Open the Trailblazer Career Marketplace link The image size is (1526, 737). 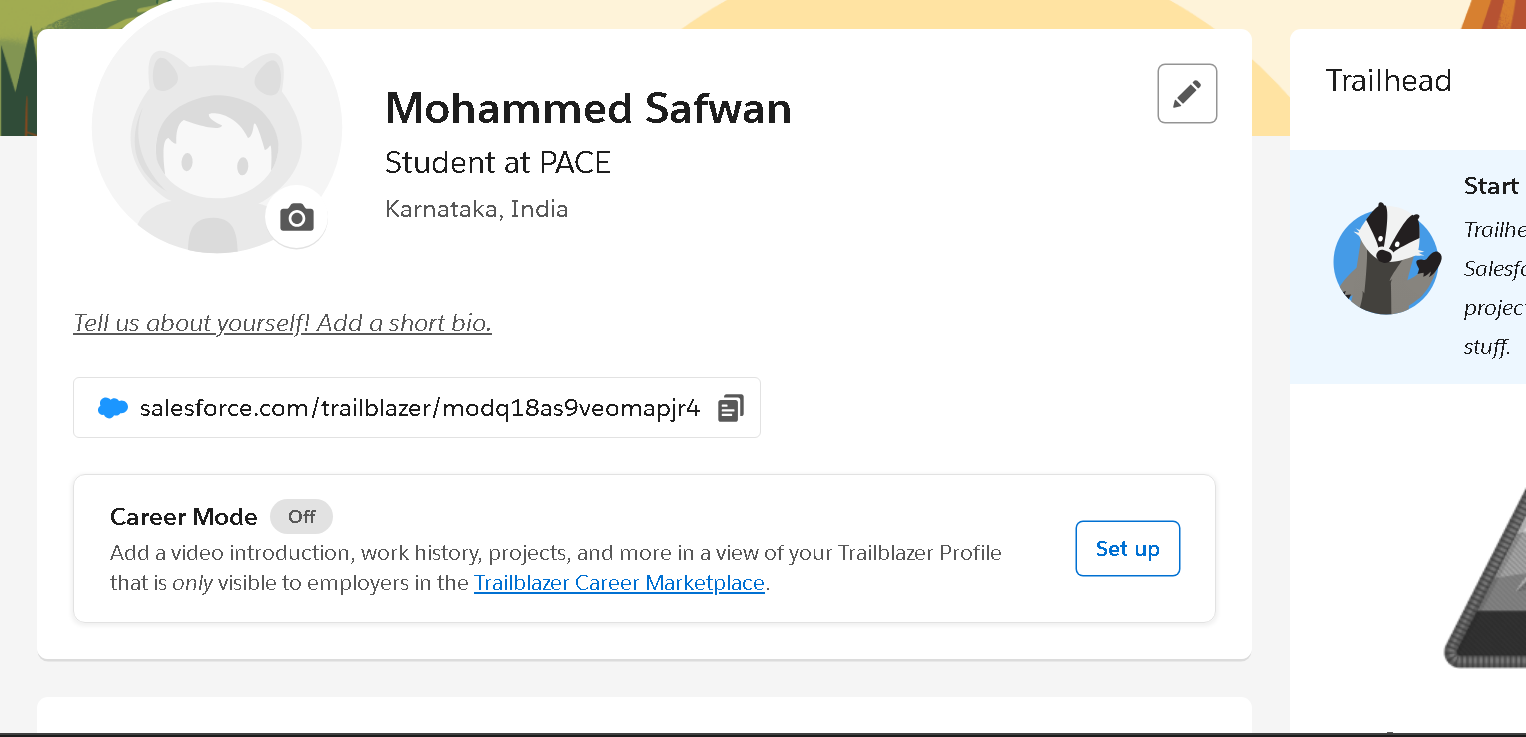pyautogui.click(x=619, y=582)
